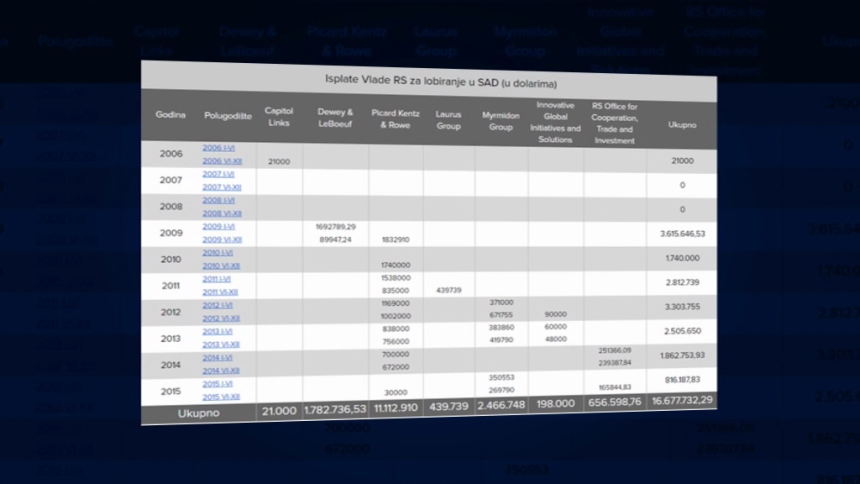Click the Dewey & LeBoeuf total "1.782.736,53"

click(335, 409)
